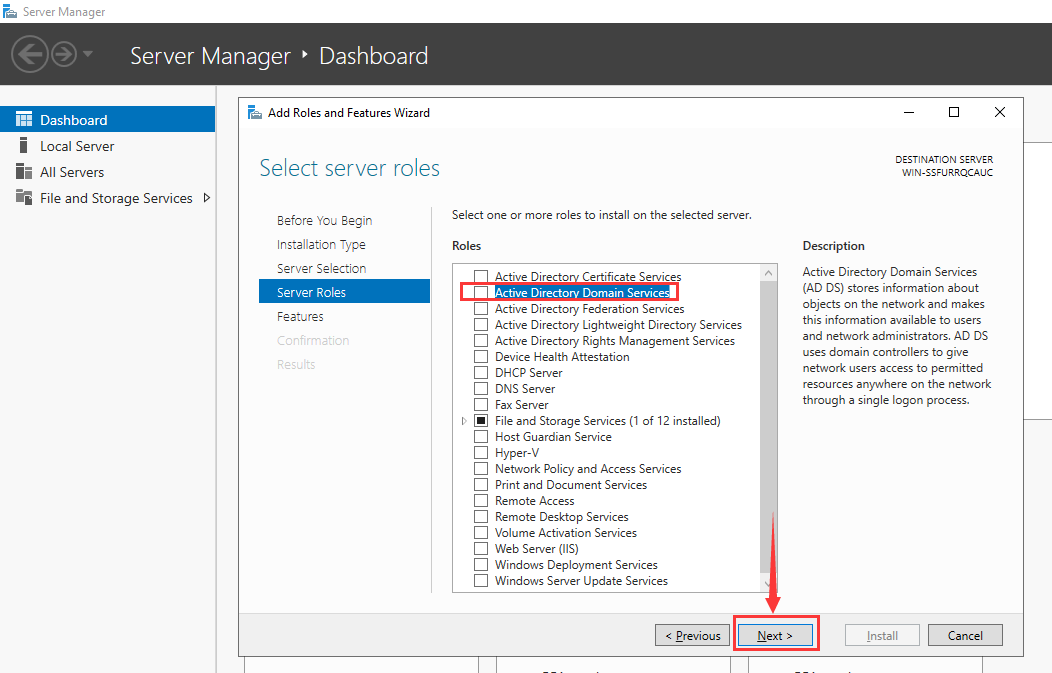This screenshot has width=1052, height=673.
Task: Click the wizard title bar icon
Action: coord(254,113)
